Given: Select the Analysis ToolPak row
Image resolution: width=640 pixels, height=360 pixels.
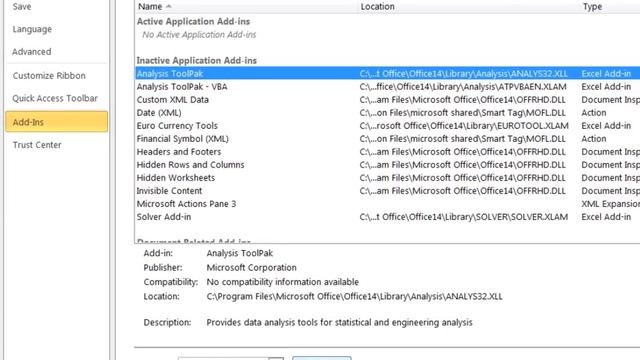Looking at the screenshot, I should [x=387, y=73].
